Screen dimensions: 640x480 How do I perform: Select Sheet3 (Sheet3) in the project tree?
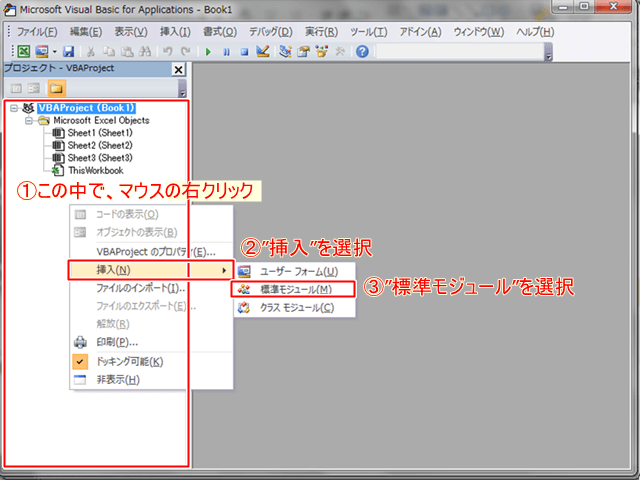click(x=100, y=158)
